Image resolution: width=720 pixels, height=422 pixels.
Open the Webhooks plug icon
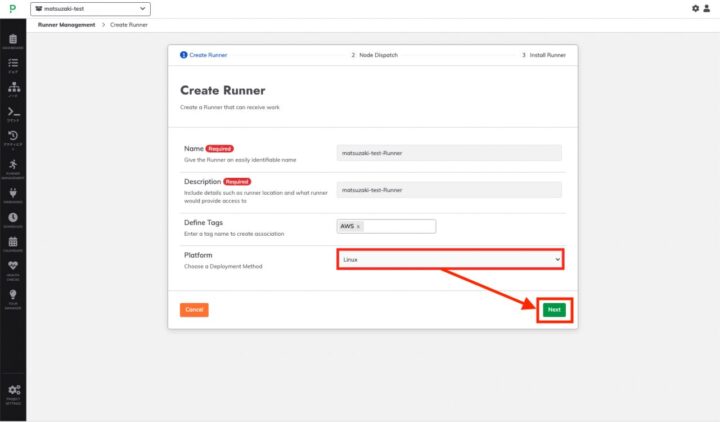coord(13,191)
